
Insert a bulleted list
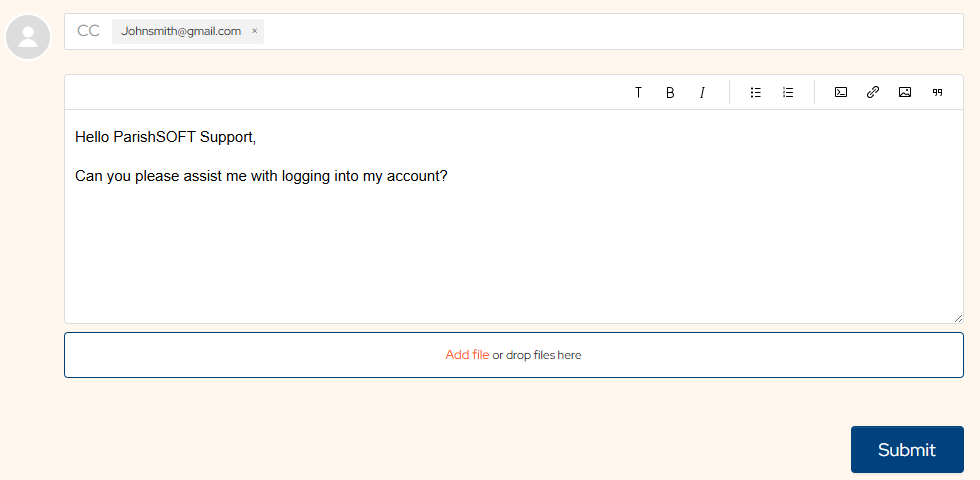tap(756, 92)
